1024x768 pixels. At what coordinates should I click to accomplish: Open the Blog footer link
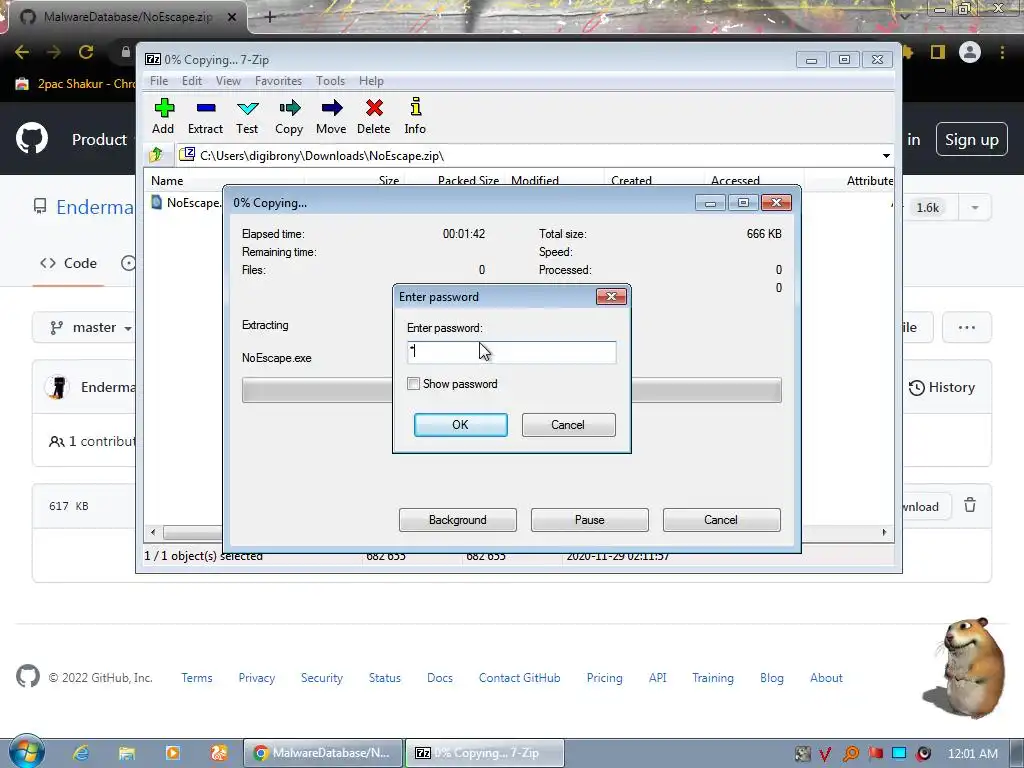coord(771,677)
